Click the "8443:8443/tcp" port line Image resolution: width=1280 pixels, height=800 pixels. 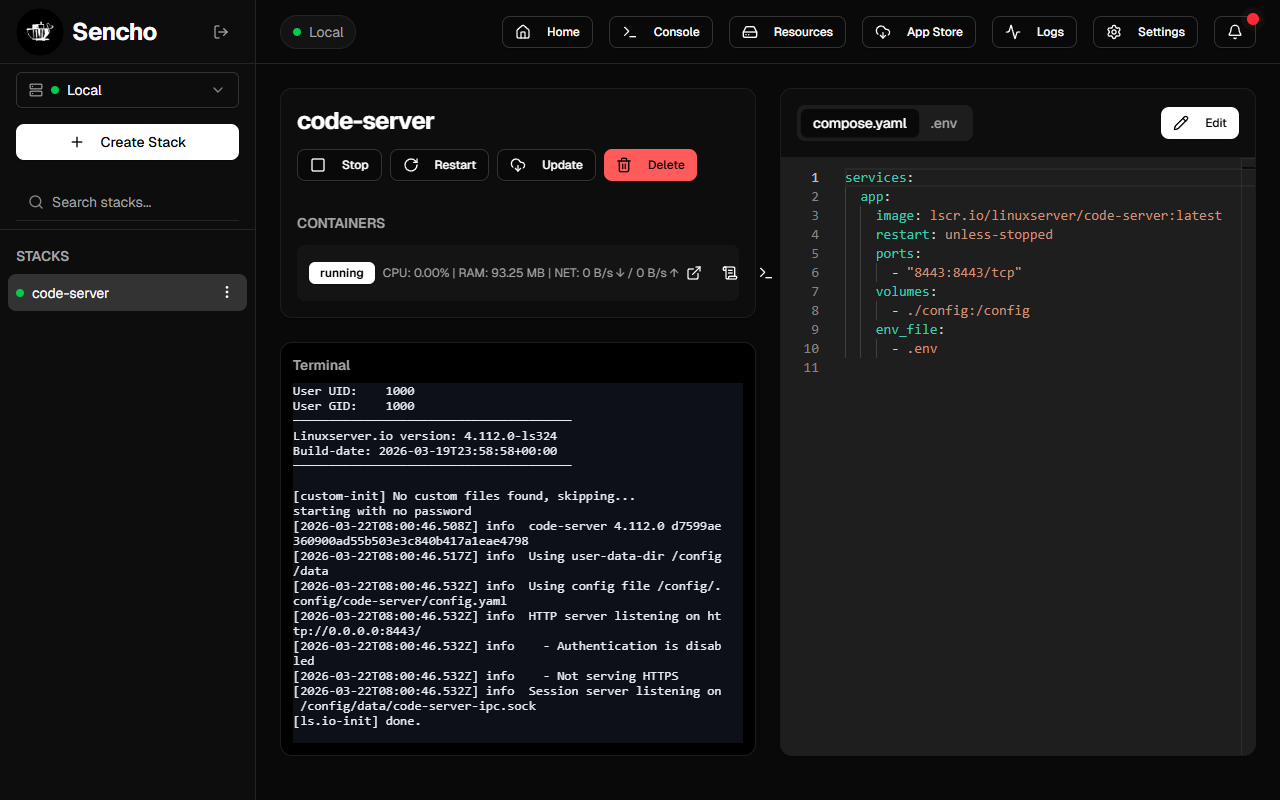956,272
